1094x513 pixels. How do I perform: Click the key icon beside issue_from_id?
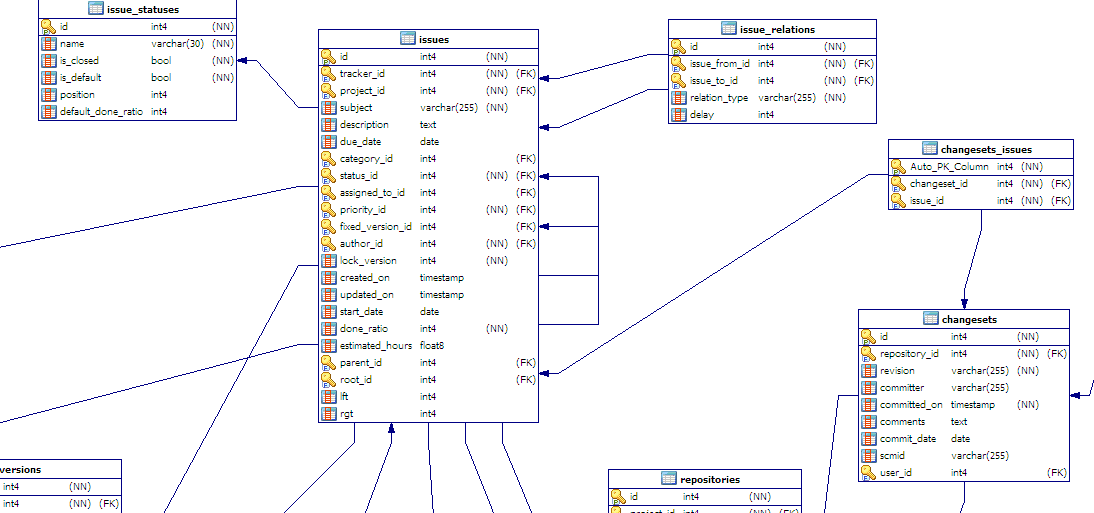point(678,64)
